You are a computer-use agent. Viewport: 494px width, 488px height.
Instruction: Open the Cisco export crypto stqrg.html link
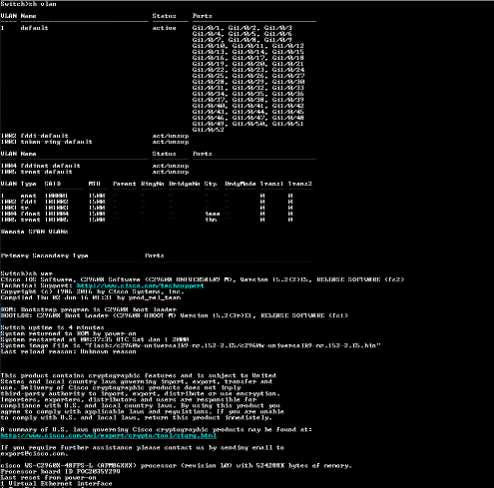coord(108,436)
